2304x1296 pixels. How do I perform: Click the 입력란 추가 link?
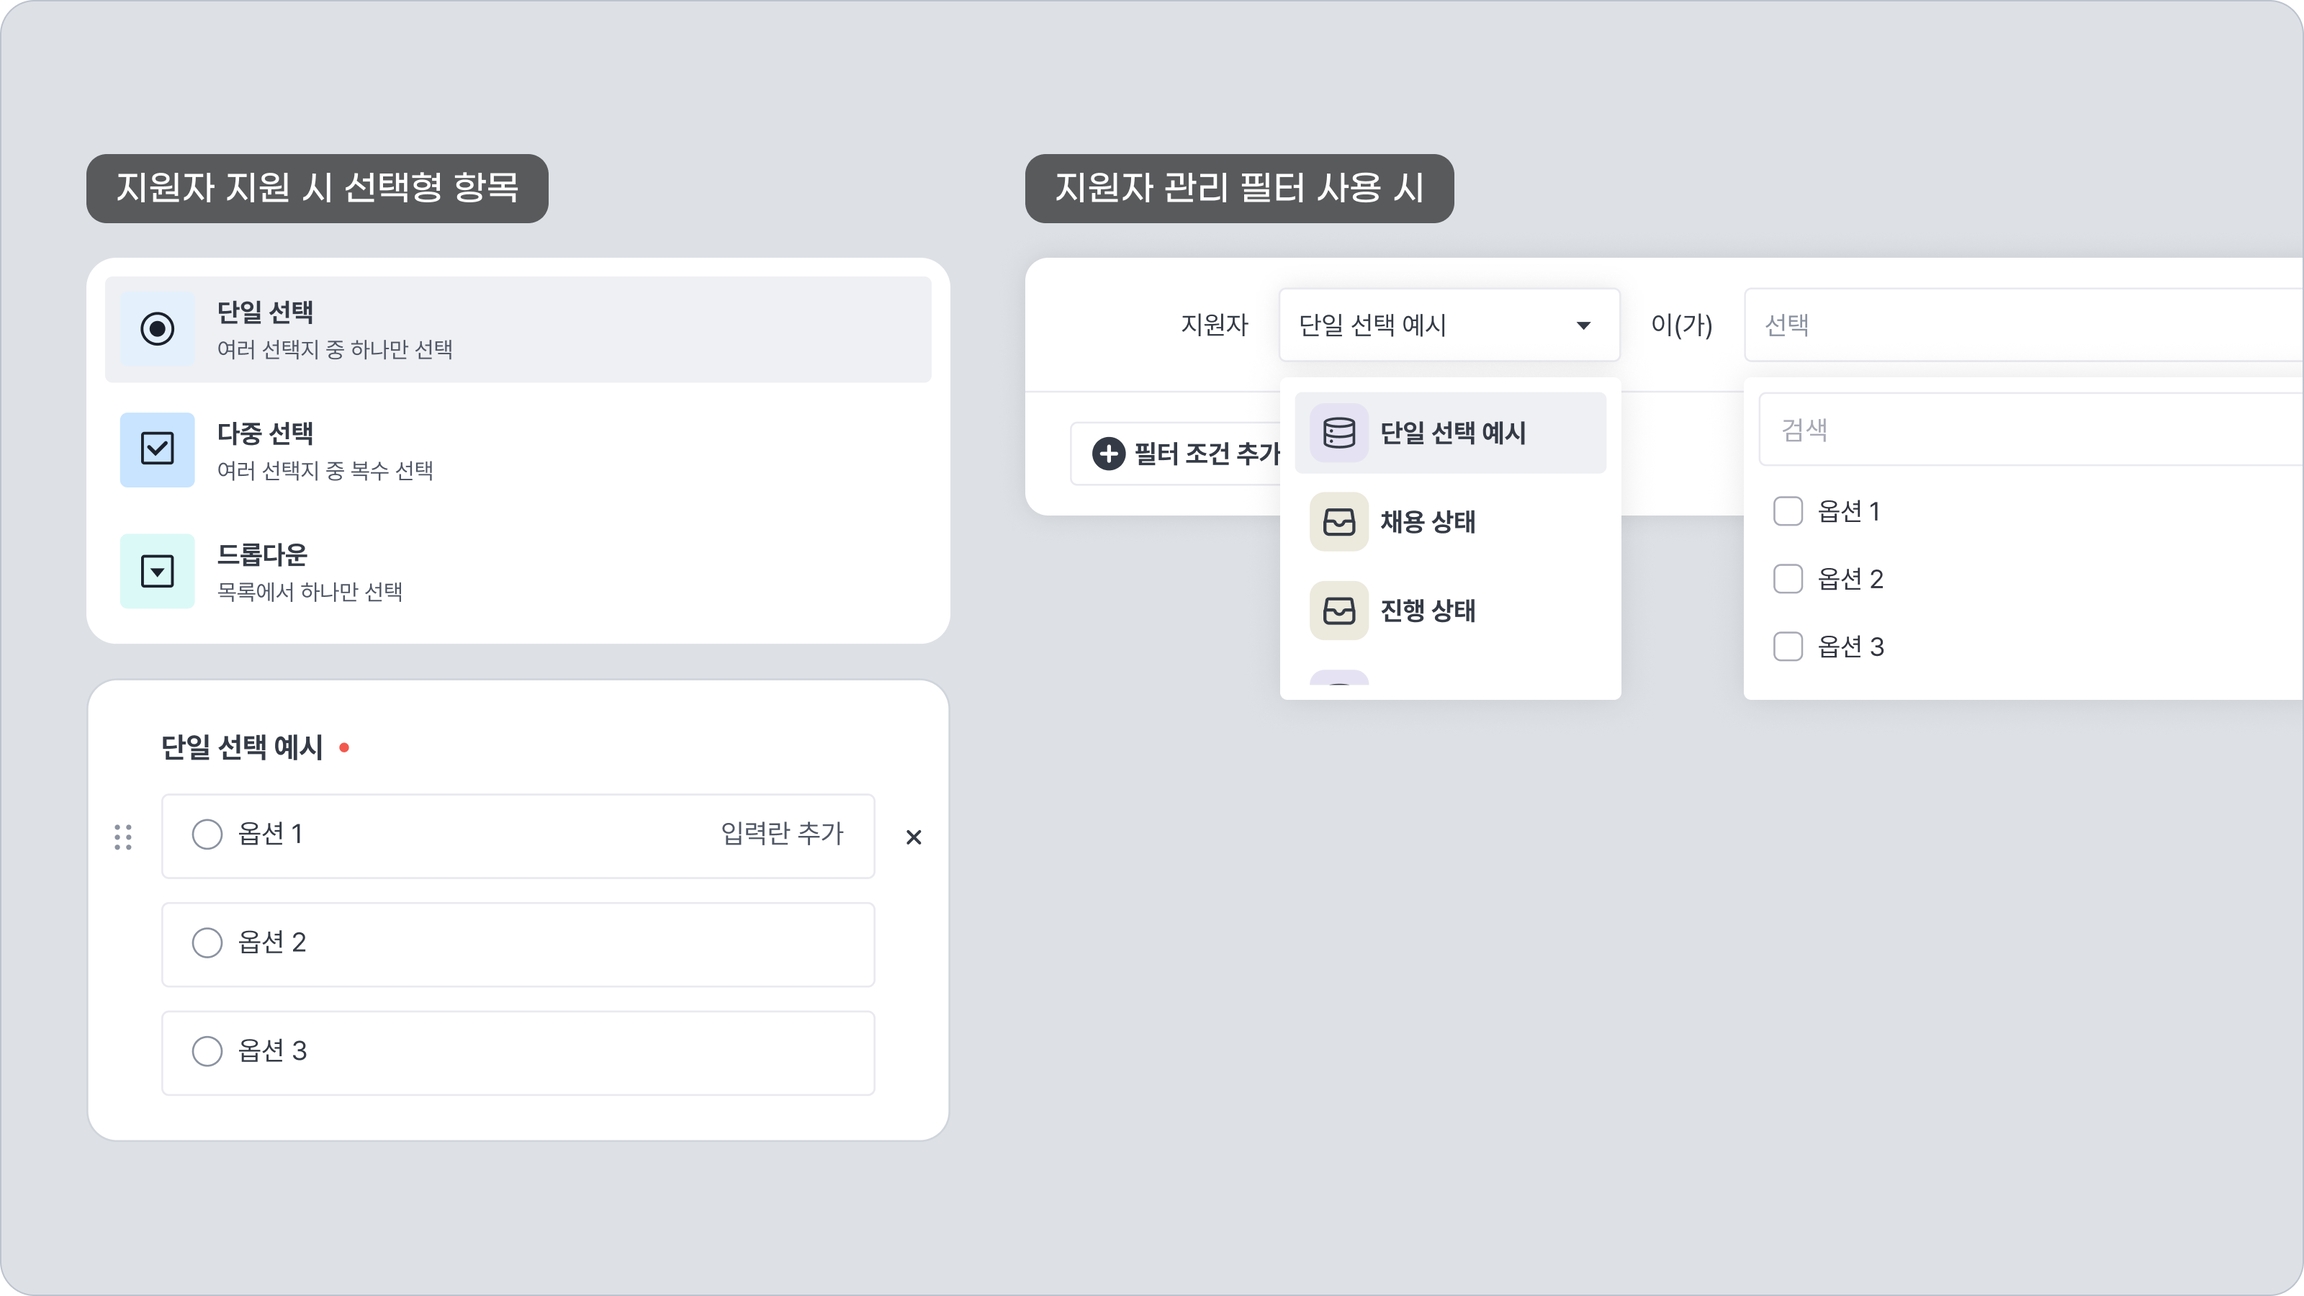click(782, 834)
